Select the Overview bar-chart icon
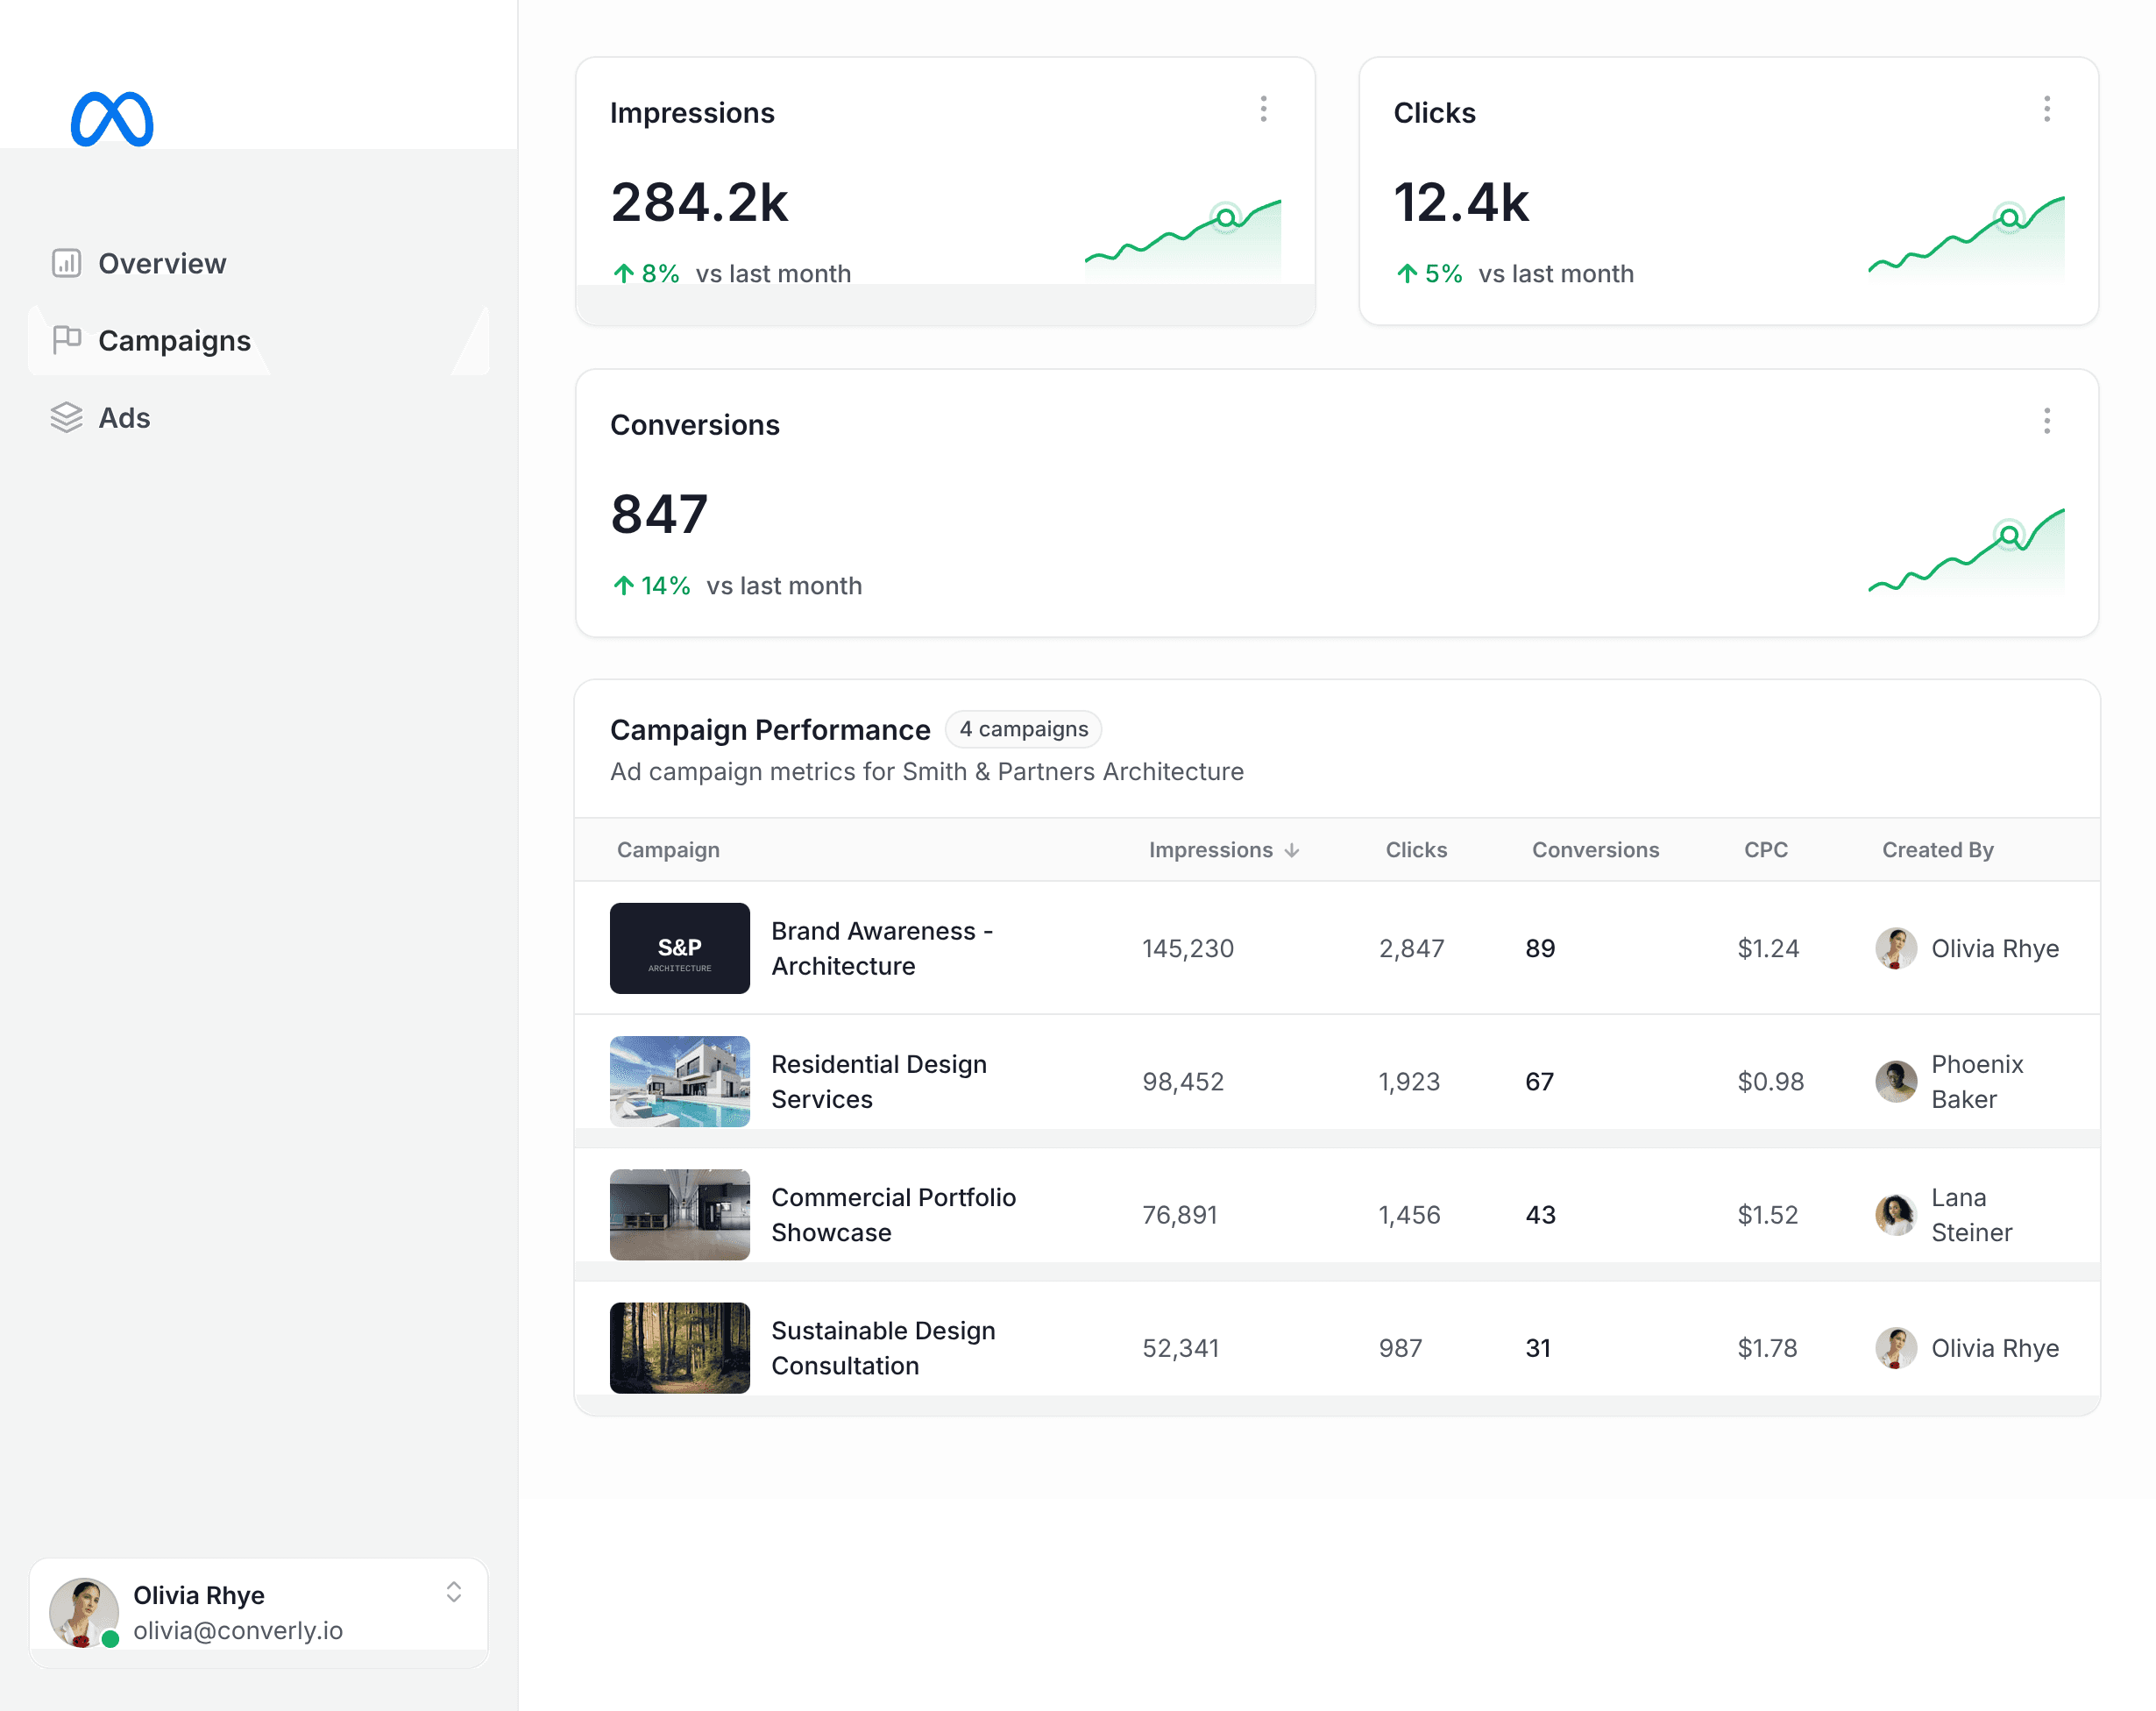Screen dimensions: 2156x1711 pyautogui.click(x=66, y=263)
